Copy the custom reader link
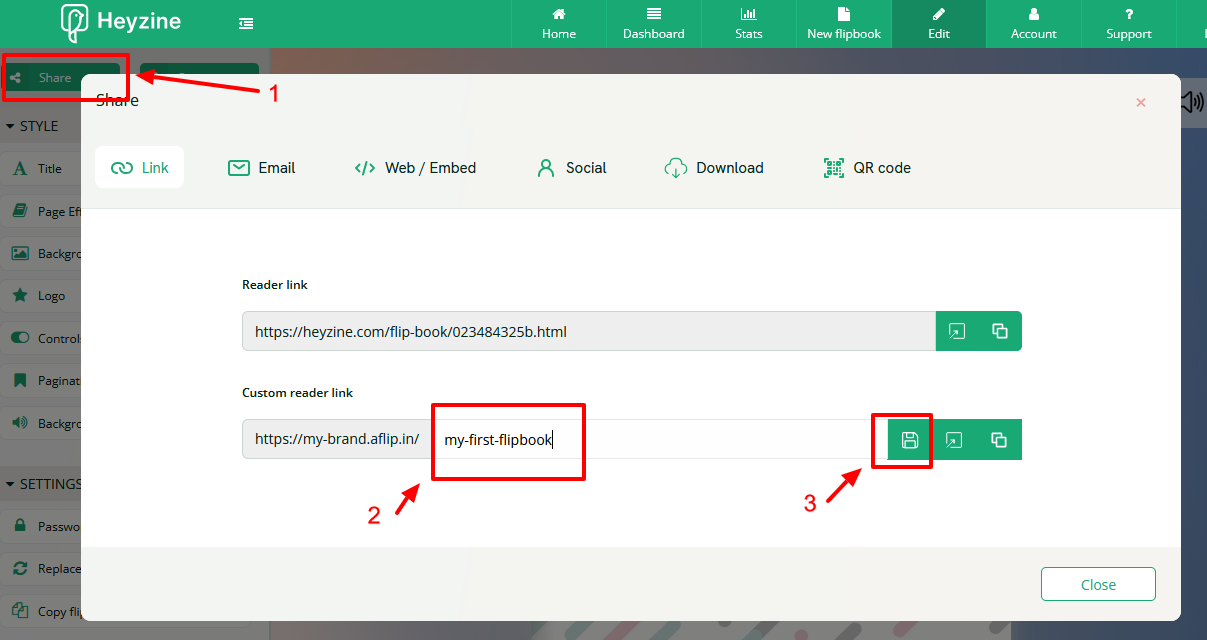 (x=999, y=439)
